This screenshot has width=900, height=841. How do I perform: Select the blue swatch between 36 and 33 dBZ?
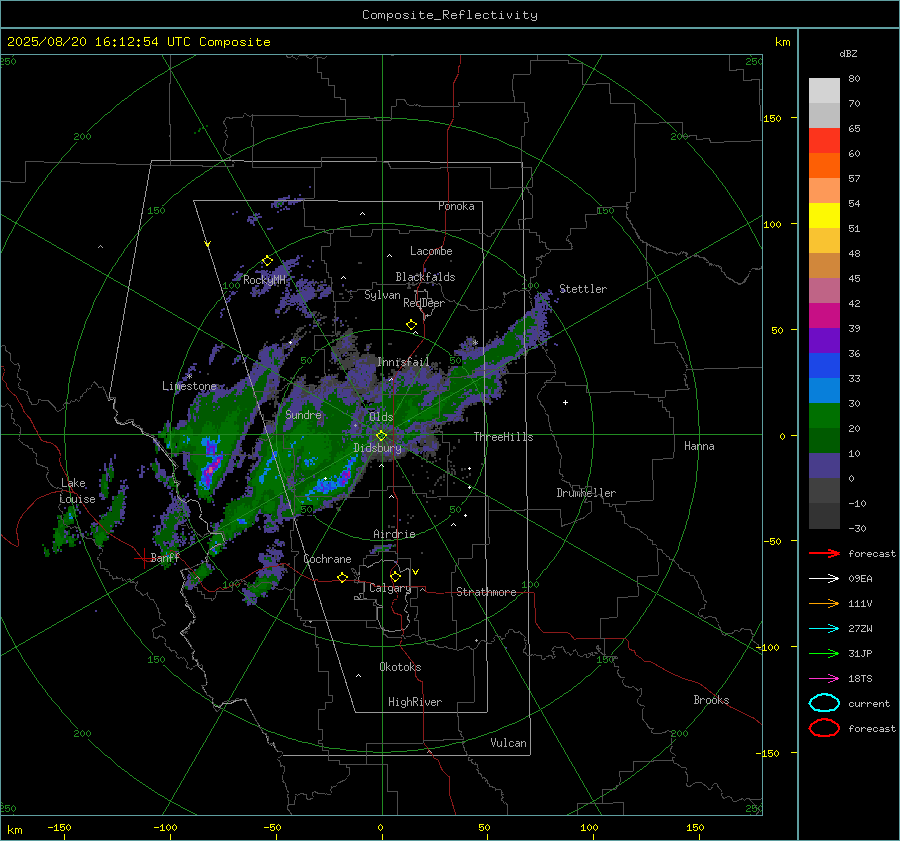coord(824,366)
